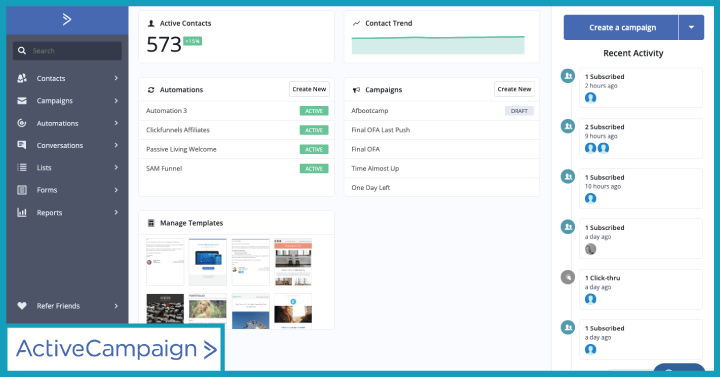Click the Campaigns panel megaphone icon

[356, 90]
